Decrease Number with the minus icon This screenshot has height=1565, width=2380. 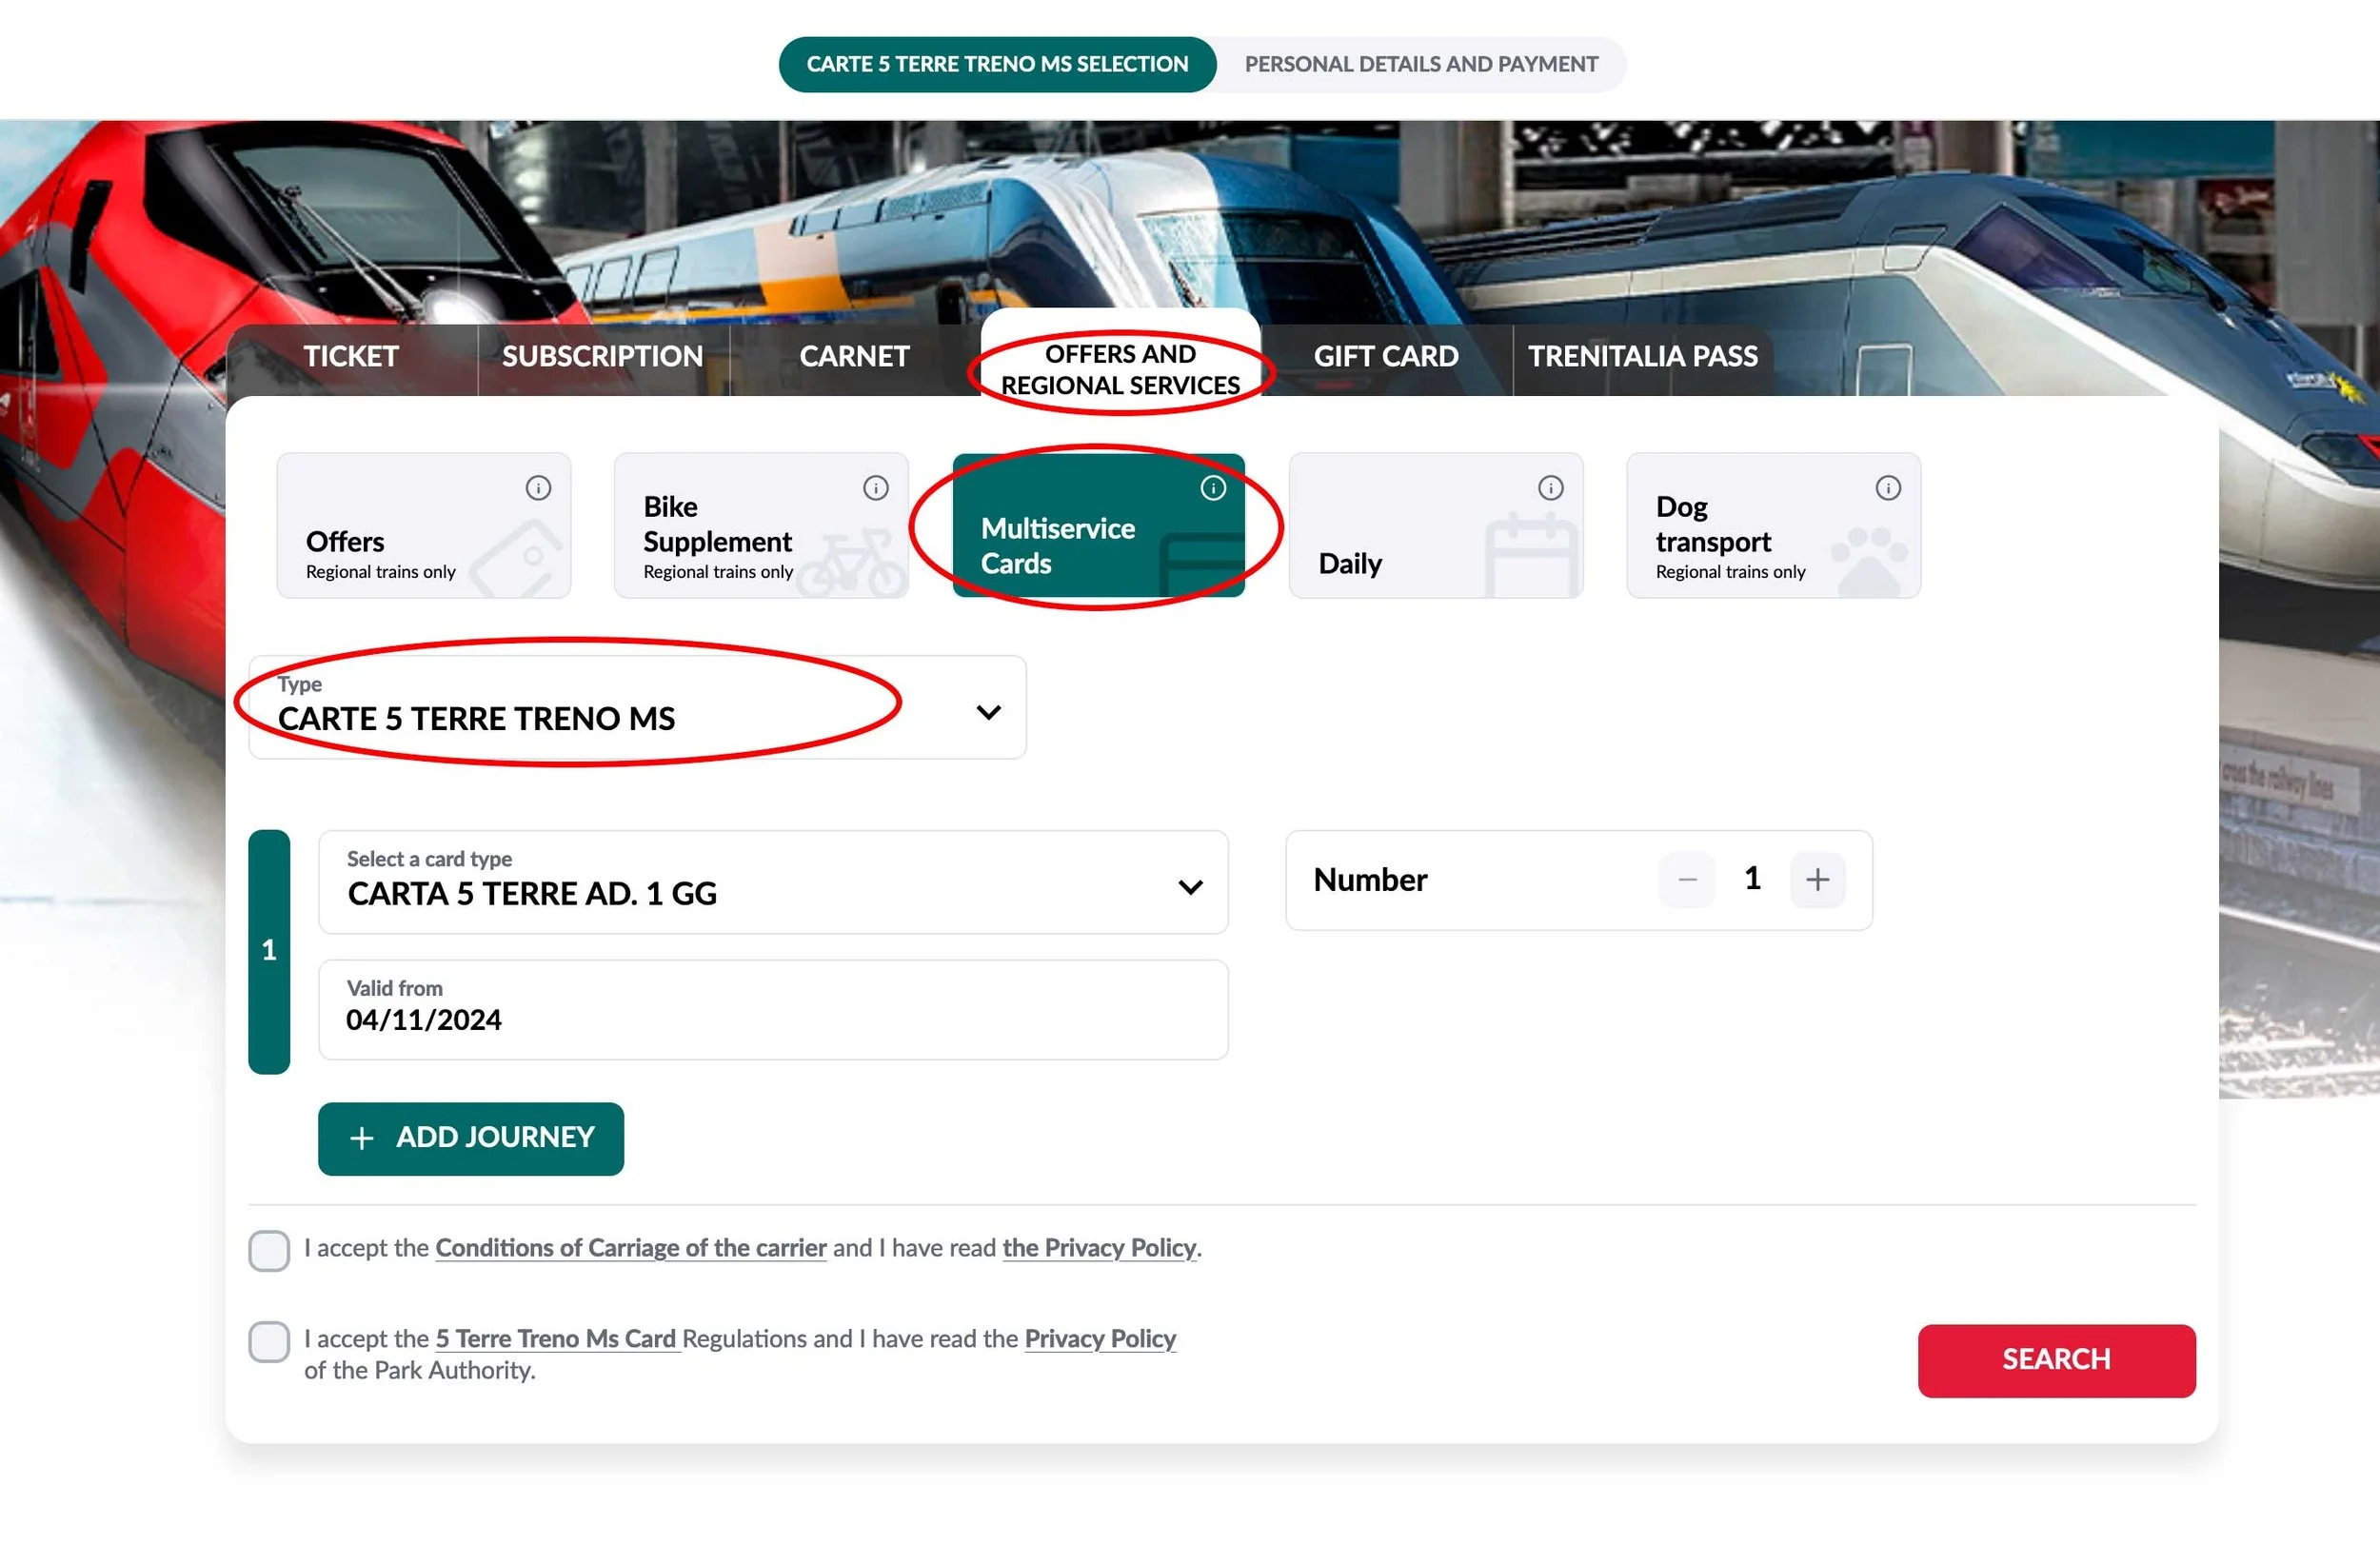coord(1687,880)
